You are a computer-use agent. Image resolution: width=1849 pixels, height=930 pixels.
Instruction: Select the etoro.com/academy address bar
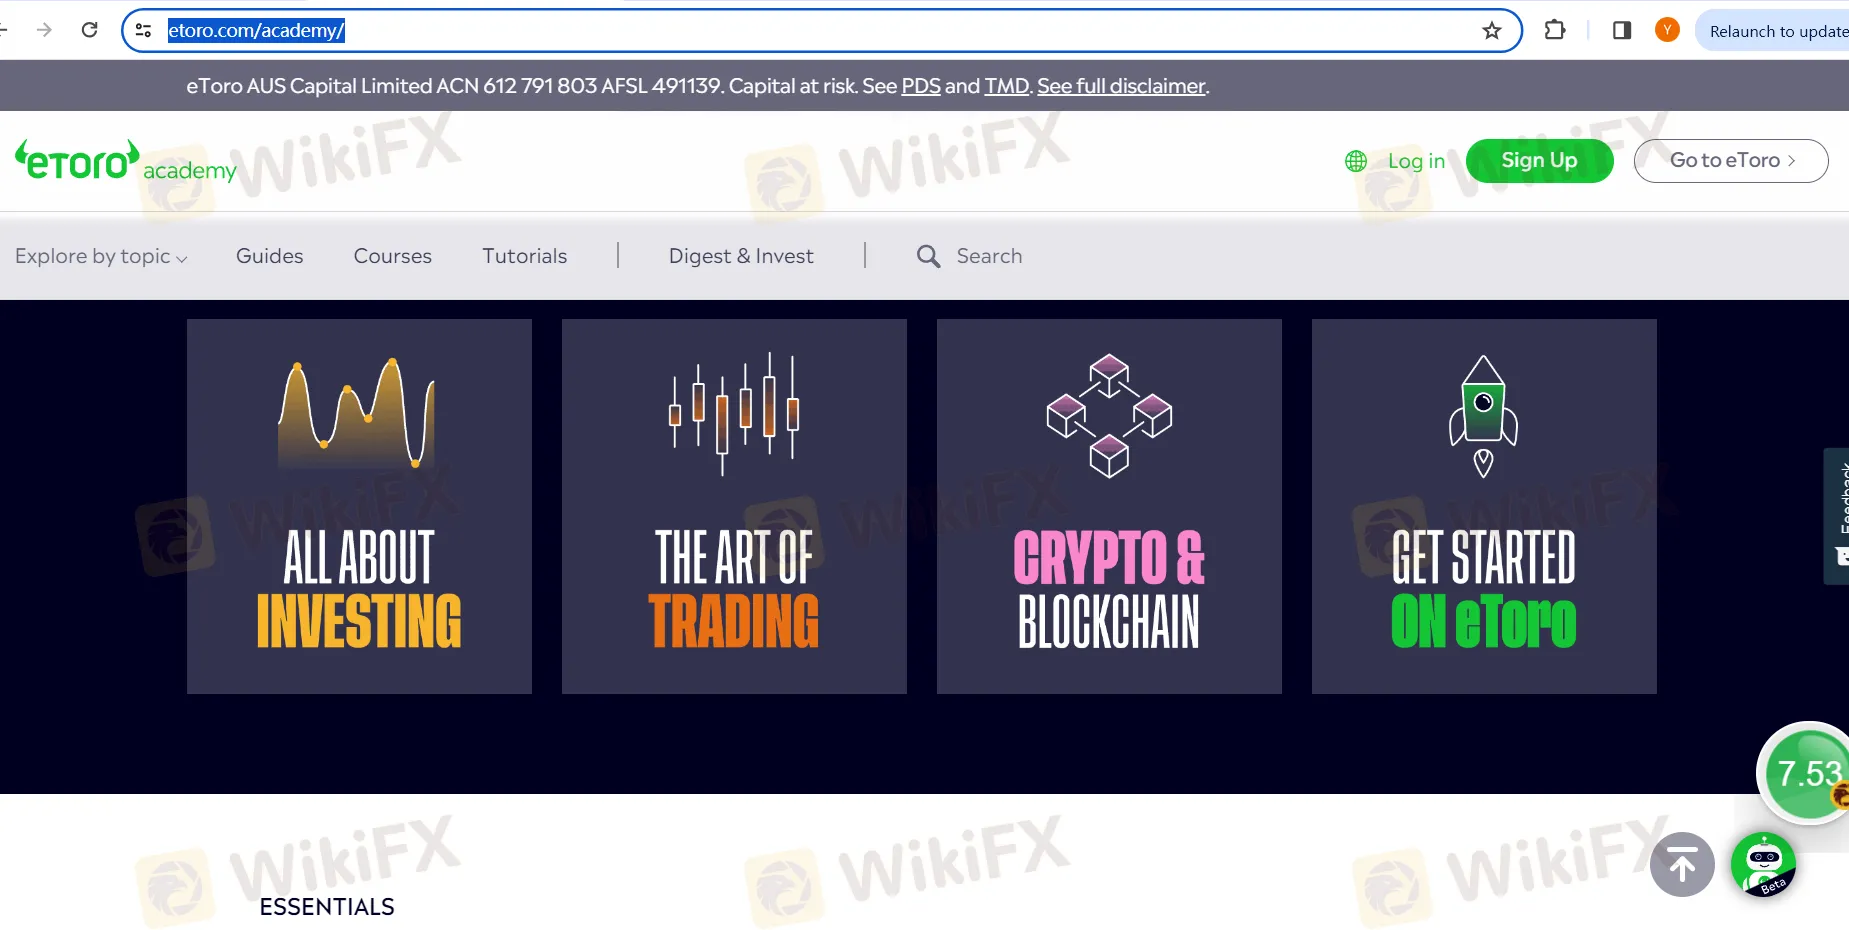click(820, 30)
